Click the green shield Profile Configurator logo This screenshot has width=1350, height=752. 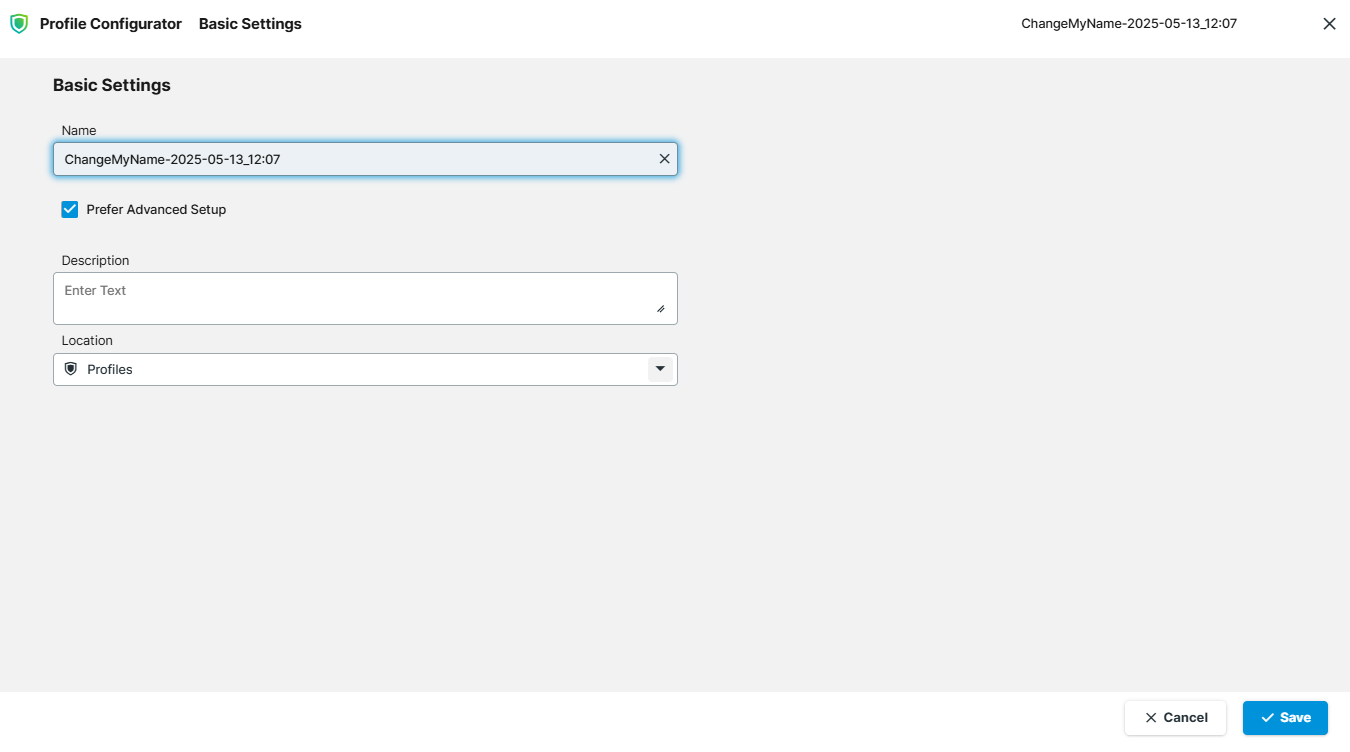pyautogui.click(x=19, y=24)
